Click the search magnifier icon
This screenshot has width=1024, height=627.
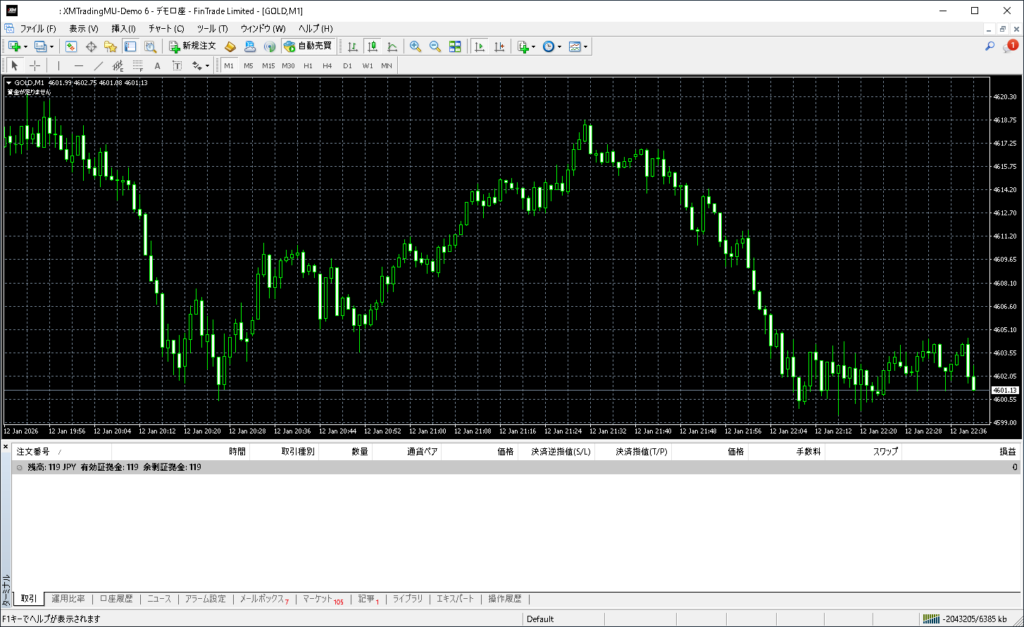click(990, 46)
